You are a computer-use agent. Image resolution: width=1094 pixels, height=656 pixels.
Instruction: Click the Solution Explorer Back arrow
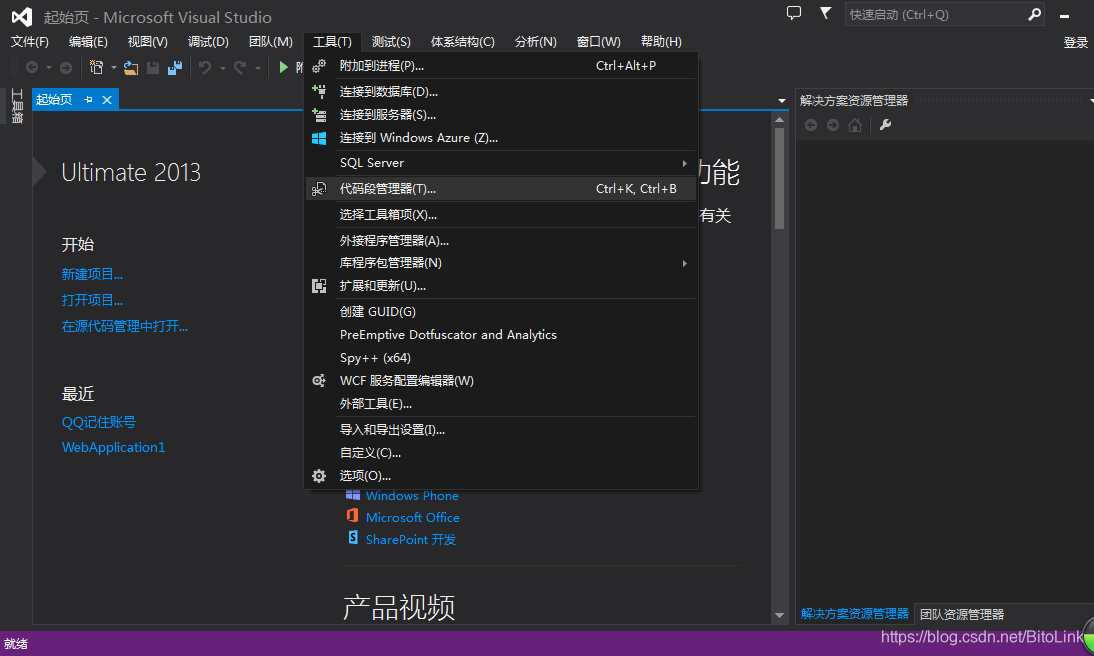click(811, 125)
